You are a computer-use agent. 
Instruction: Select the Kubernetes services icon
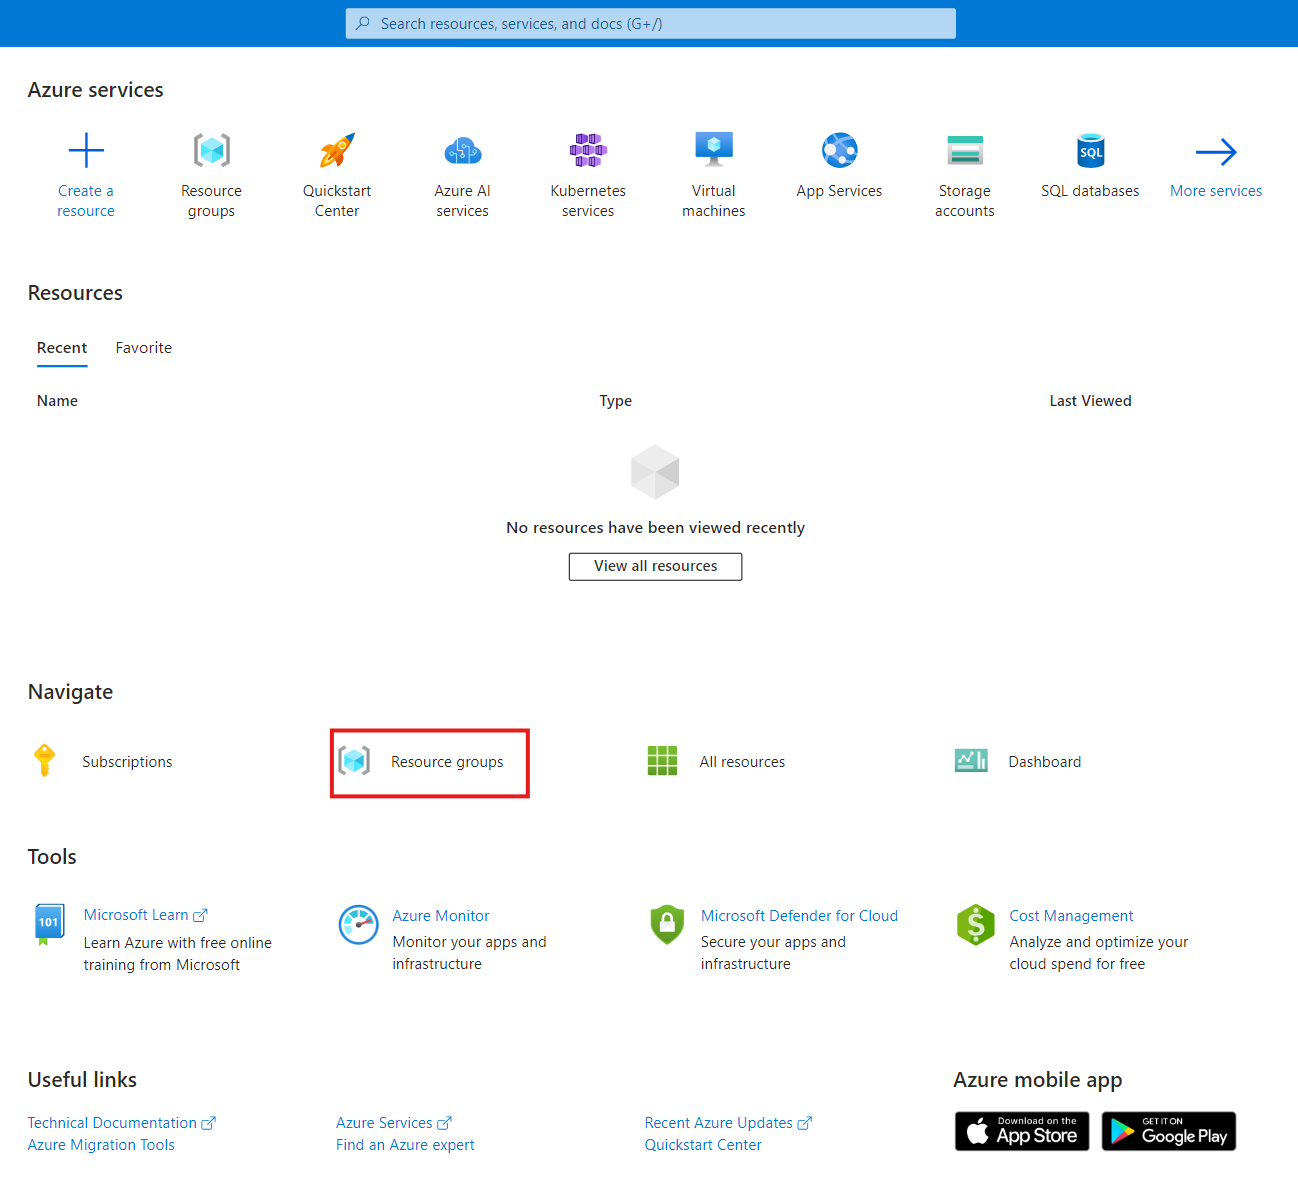tap(588, 151)
